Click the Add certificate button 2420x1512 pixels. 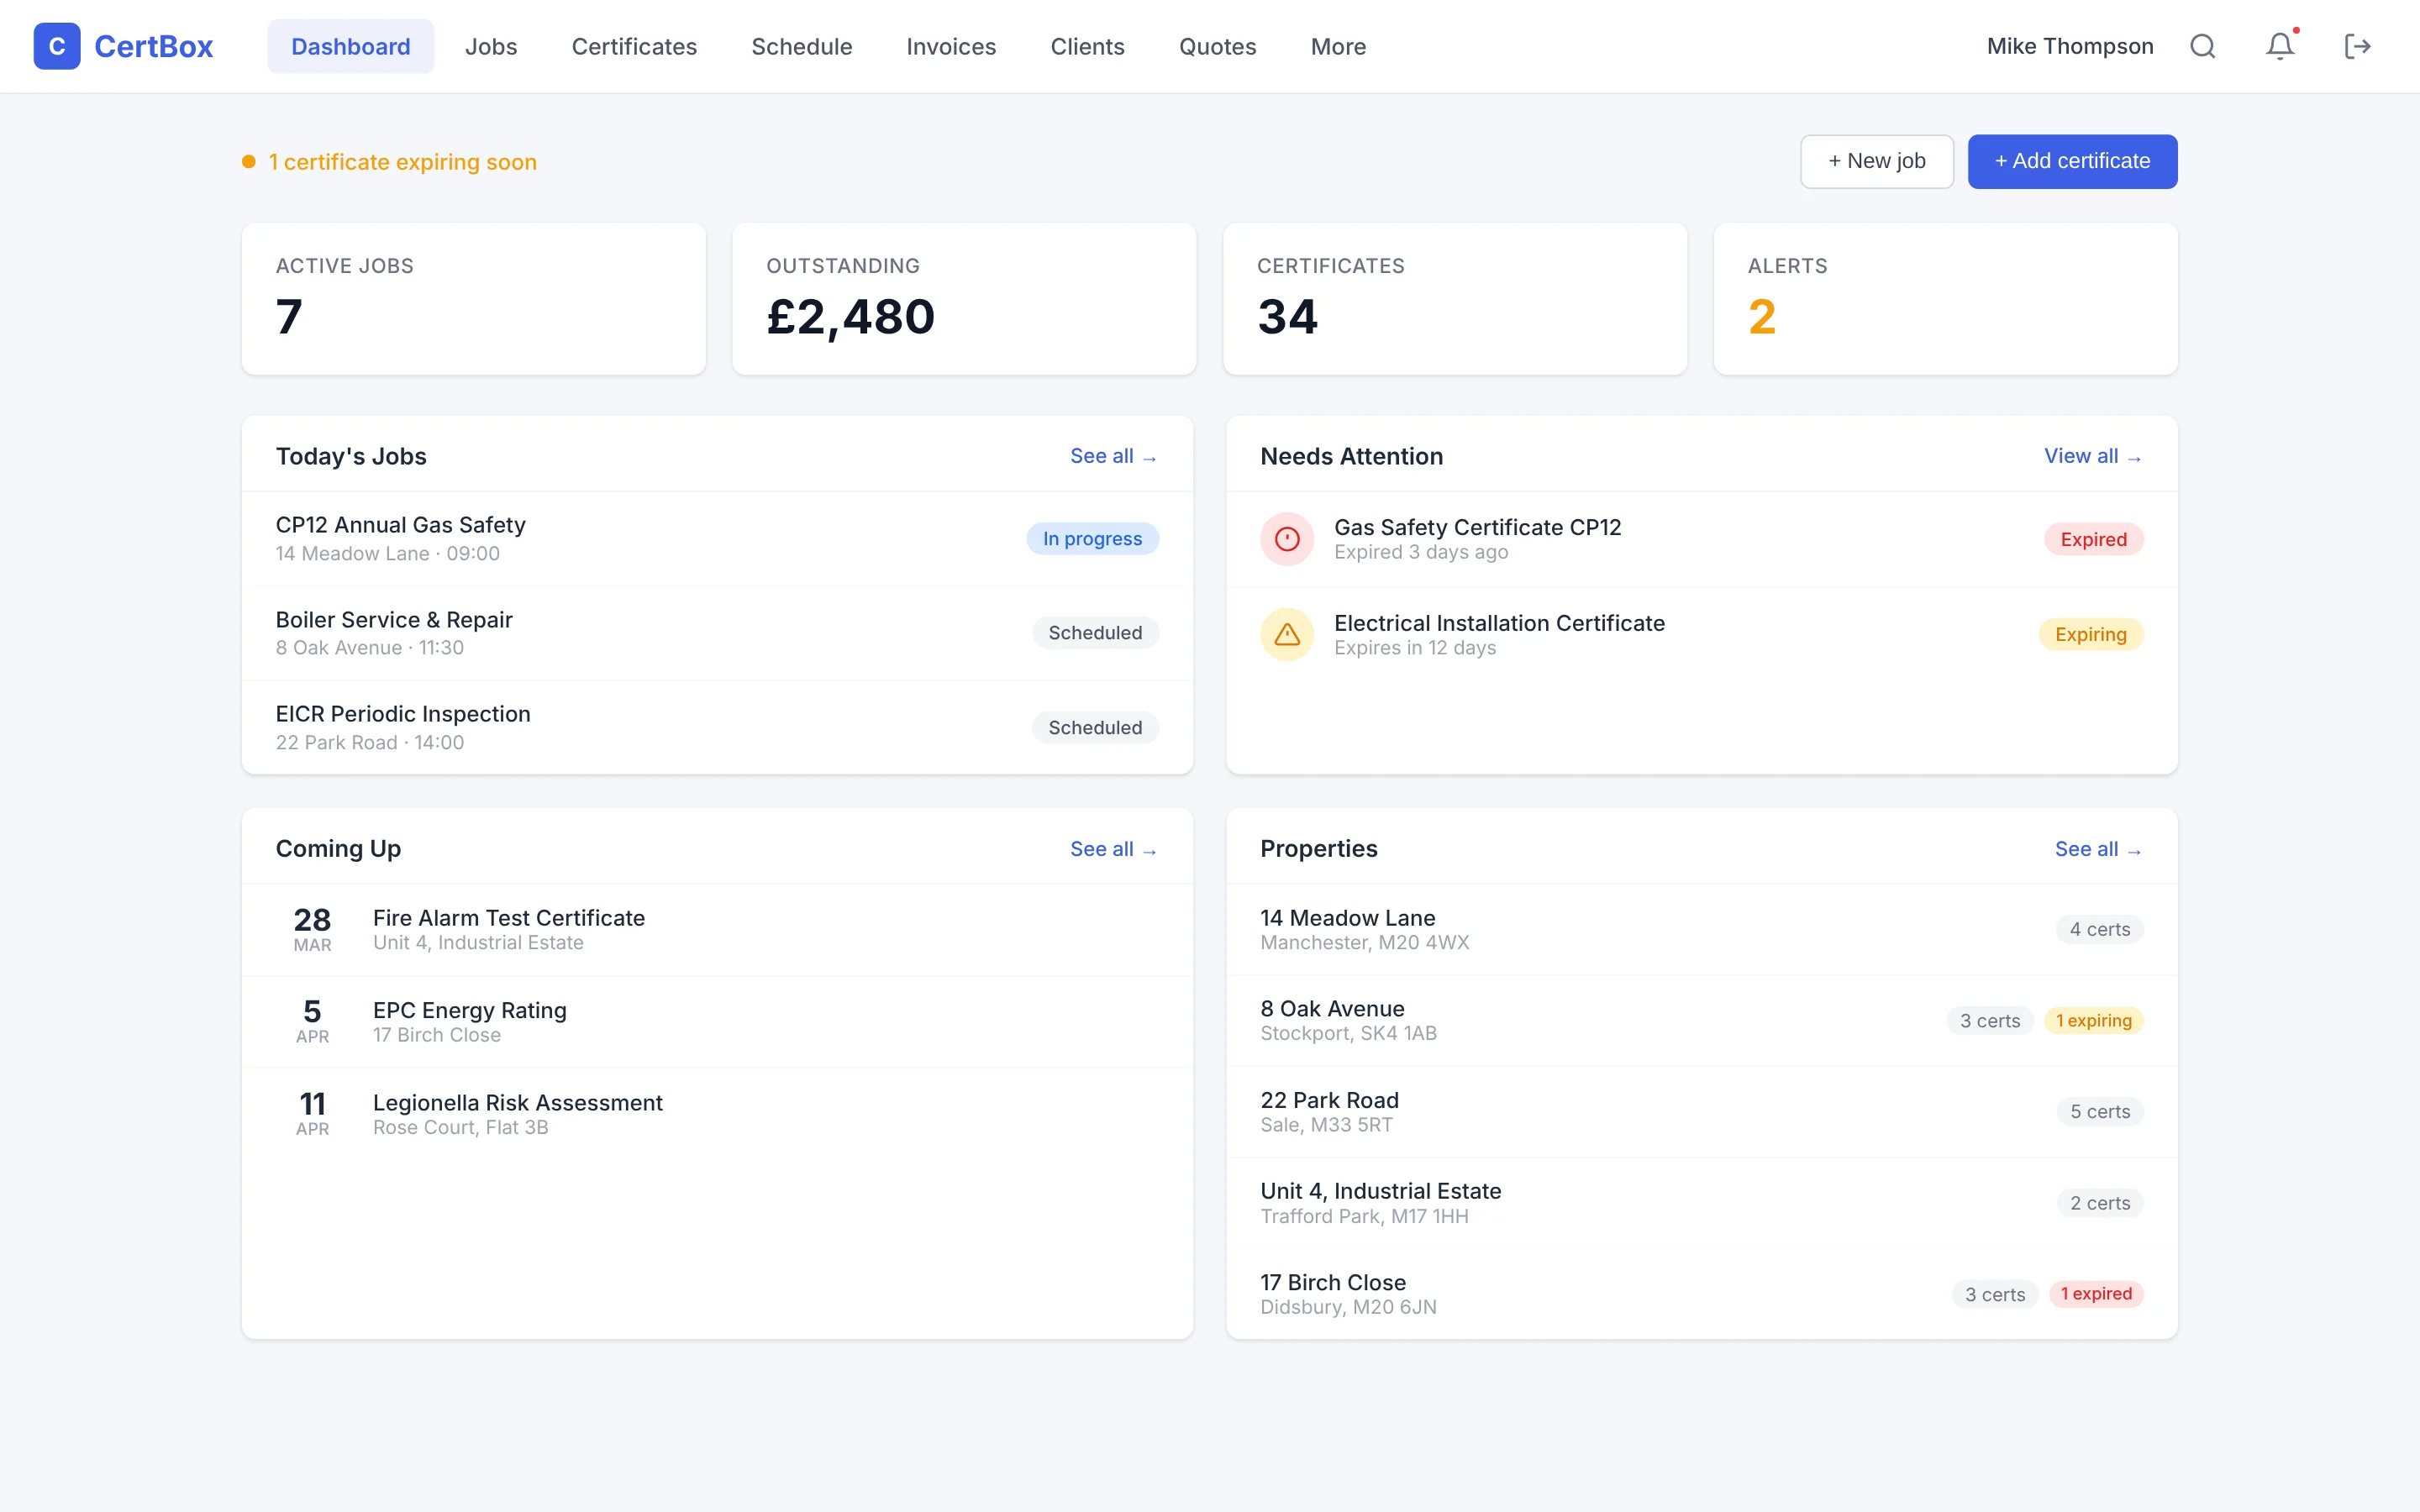2071,161
